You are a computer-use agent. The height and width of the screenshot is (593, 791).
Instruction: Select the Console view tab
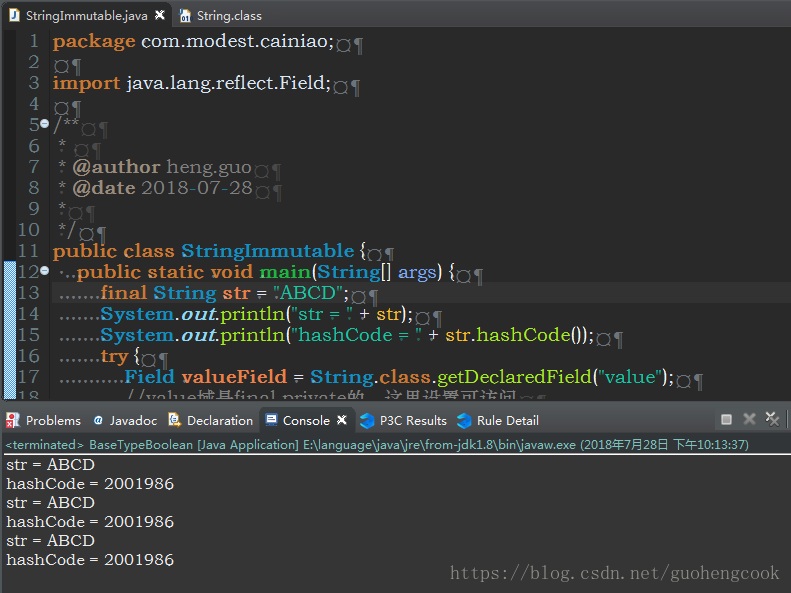[306, 420]
